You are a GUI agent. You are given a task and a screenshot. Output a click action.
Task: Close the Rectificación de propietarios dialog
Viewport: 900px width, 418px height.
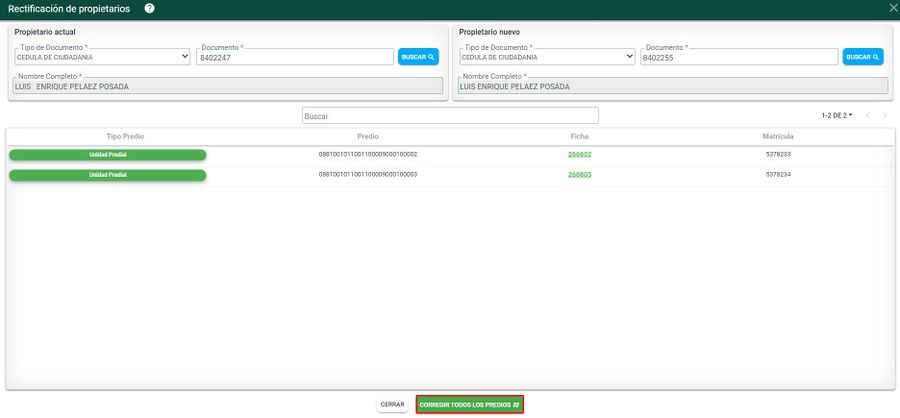[892, 8]
